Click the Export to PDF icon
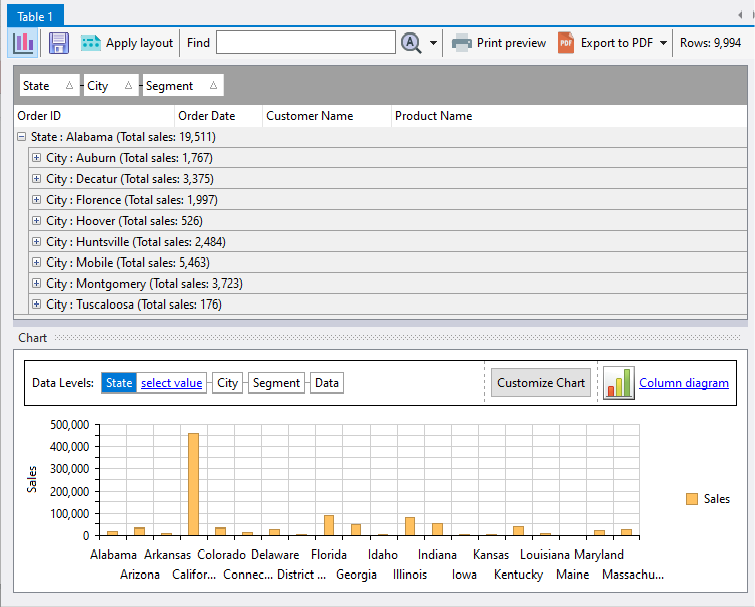The height and width of the screenshot is (607, 755). click(x=566, y=43)
